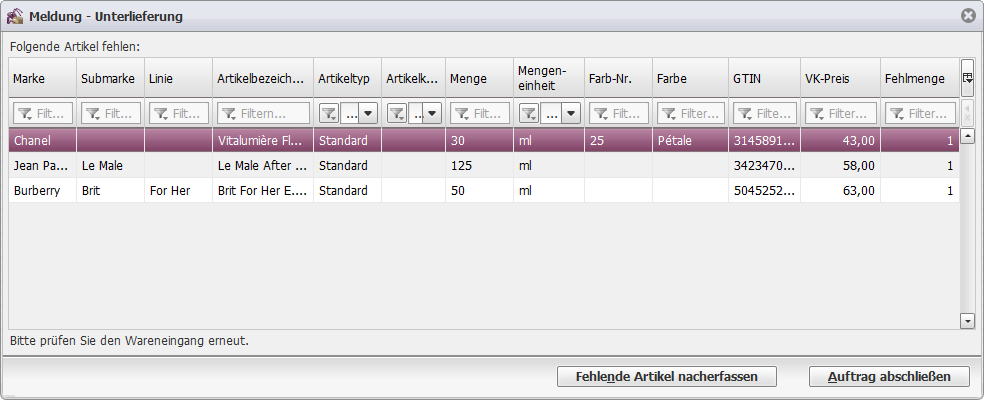Click the column chooser icon in table header
This screenshot has height=400, width=984.
966,78
